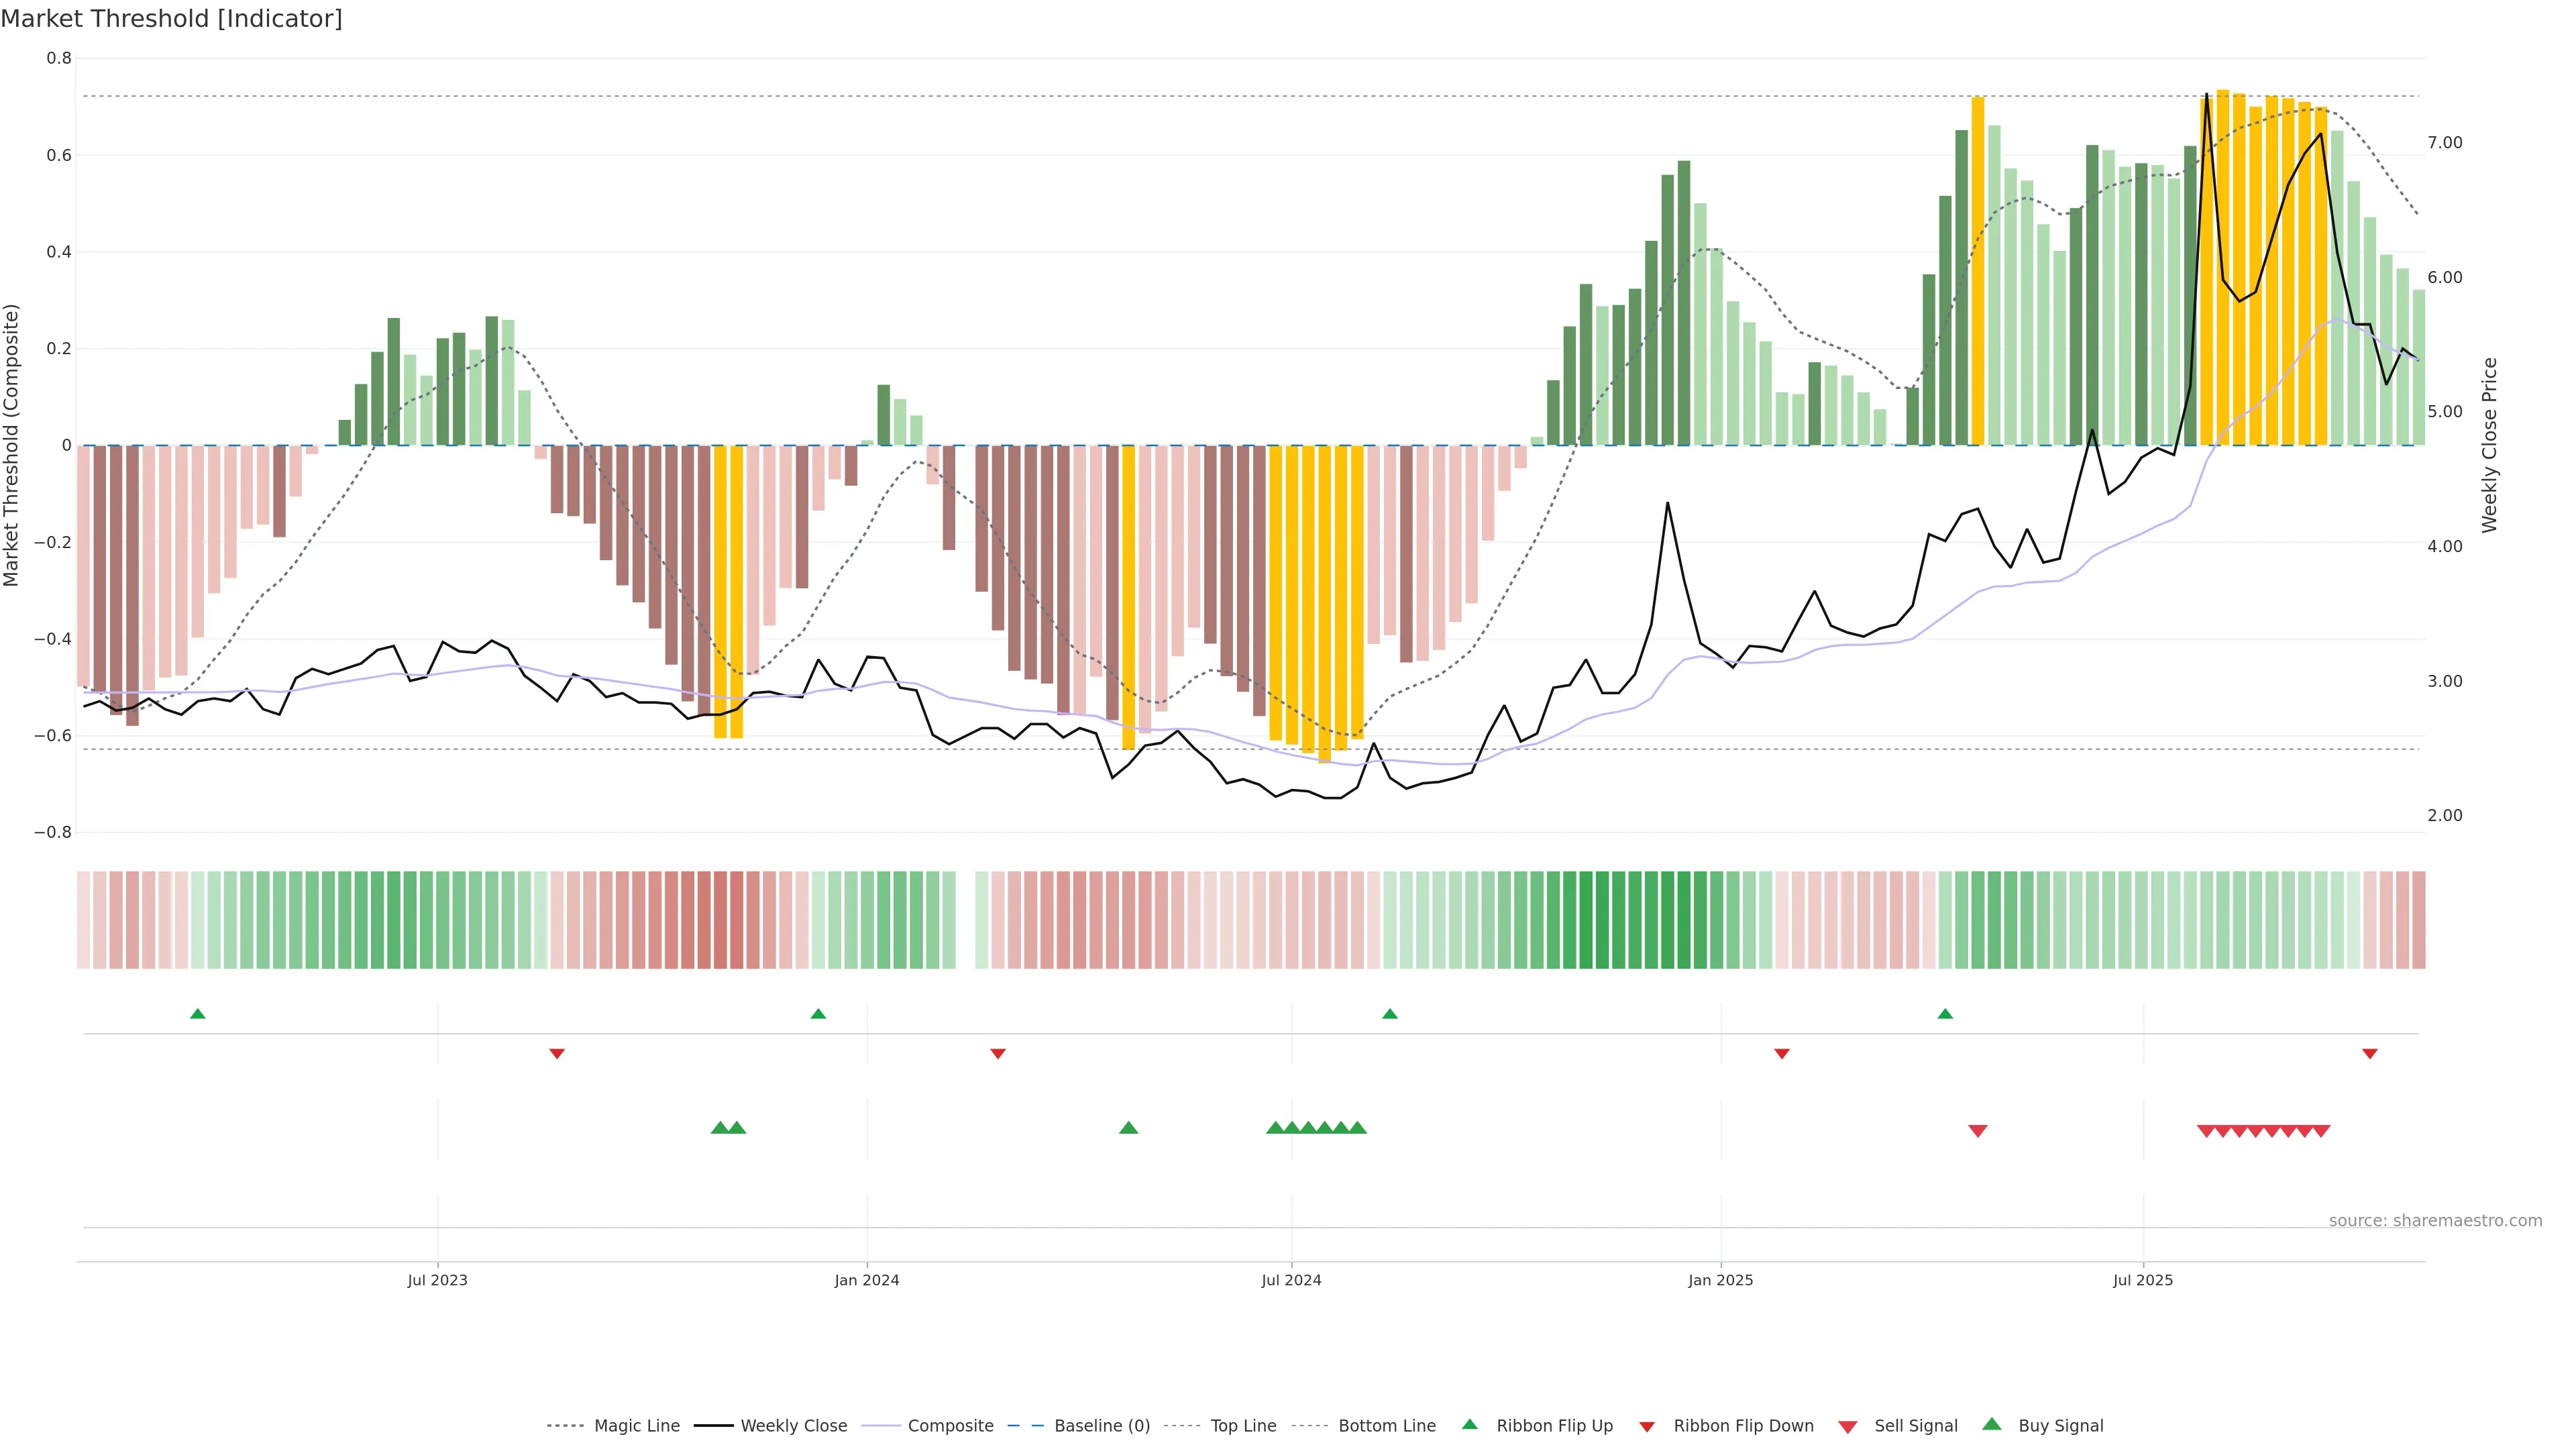
Task: Click the Buy Signal legend triangle
Action: tap(1991, 1424)
